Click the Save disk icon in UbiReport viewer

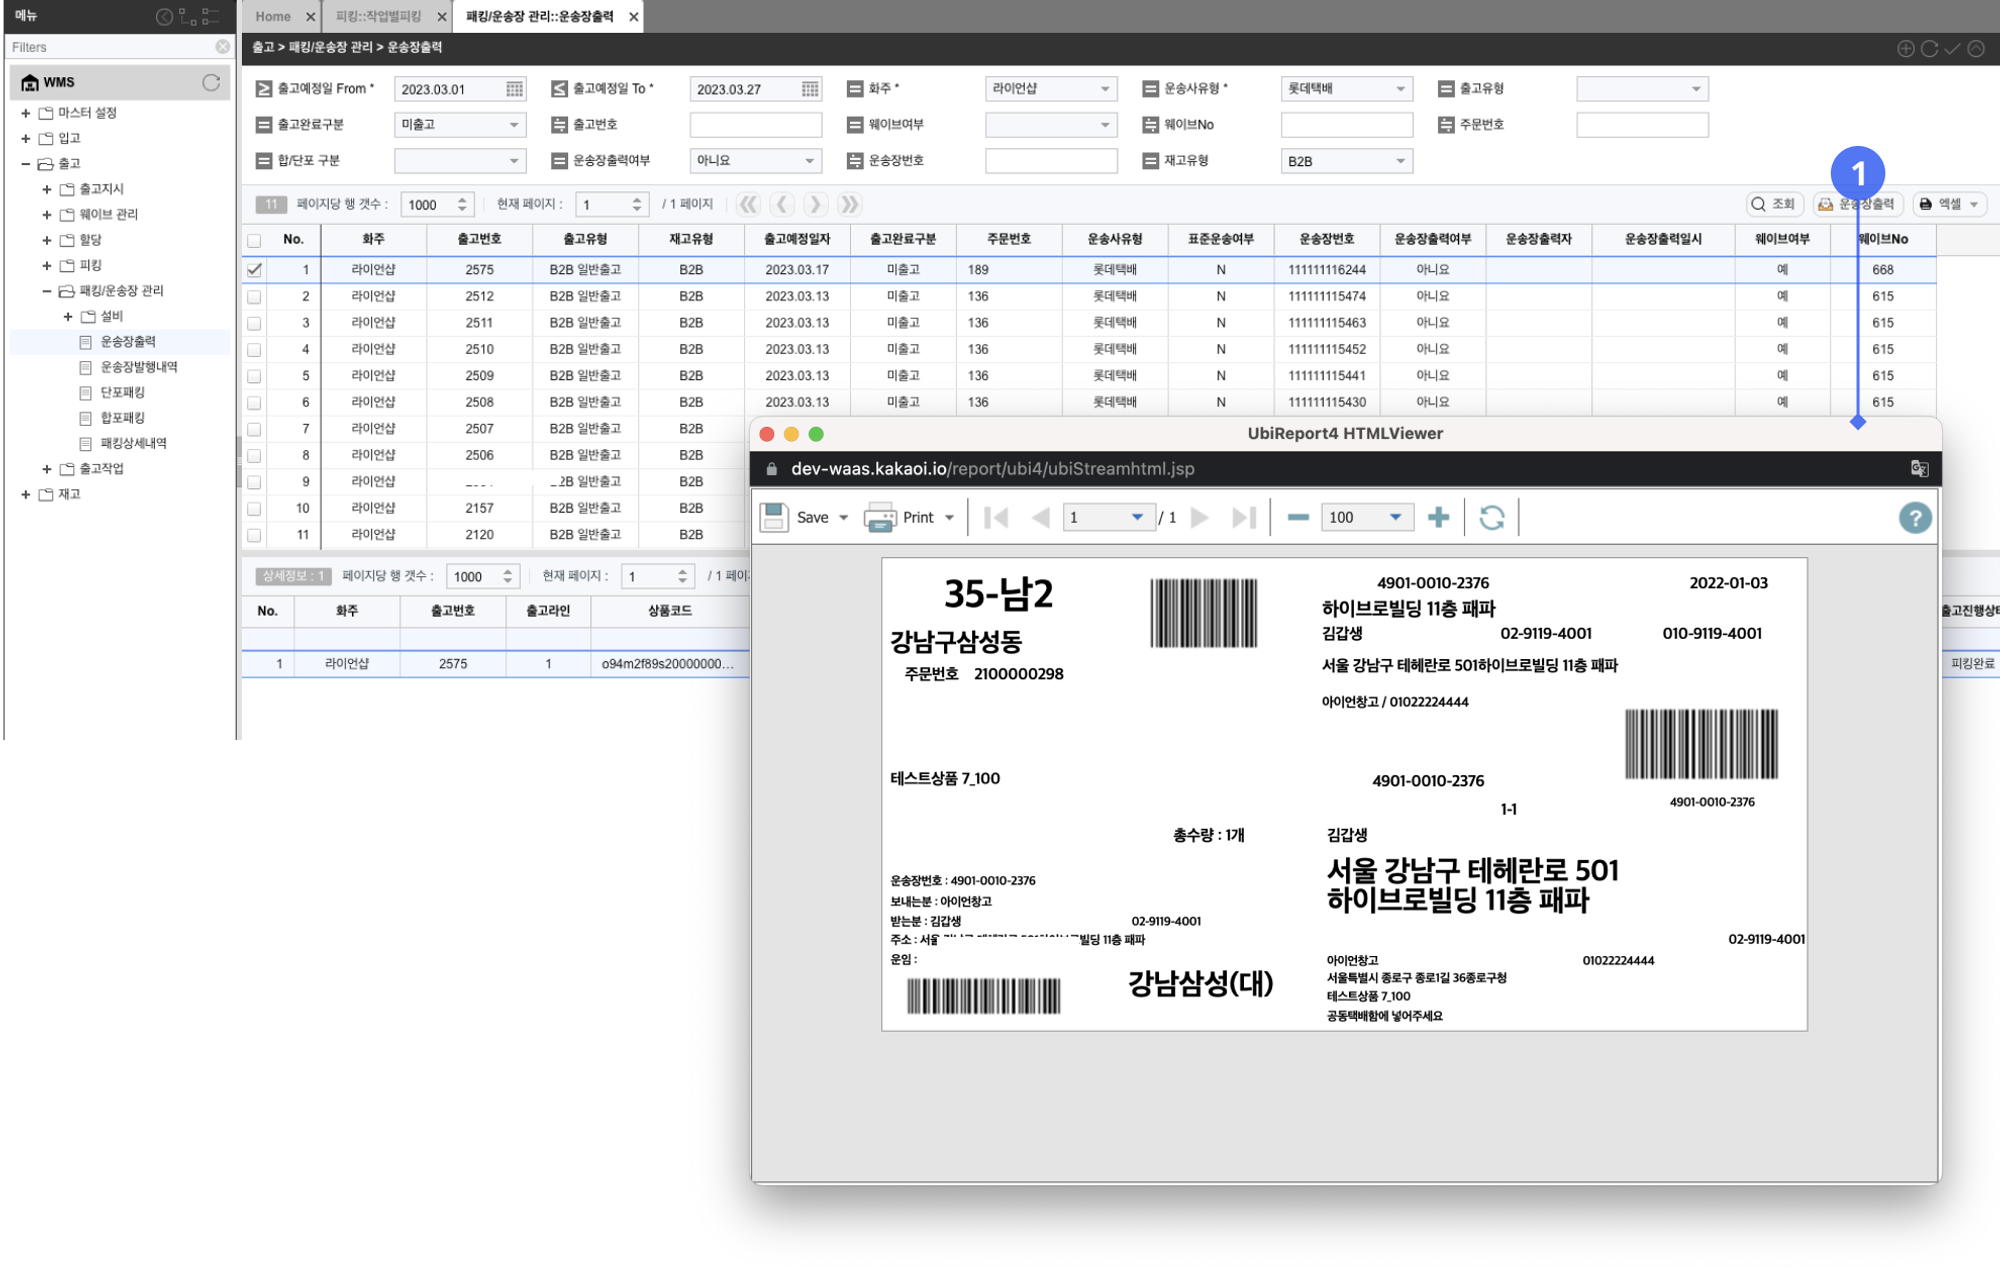[x=774, y=517]
